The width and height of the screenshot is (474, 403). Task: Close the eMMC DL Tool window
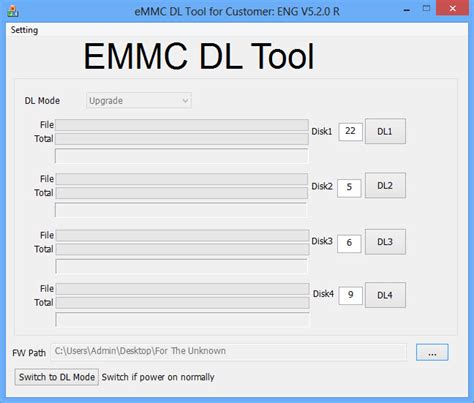tap(452, 8)
